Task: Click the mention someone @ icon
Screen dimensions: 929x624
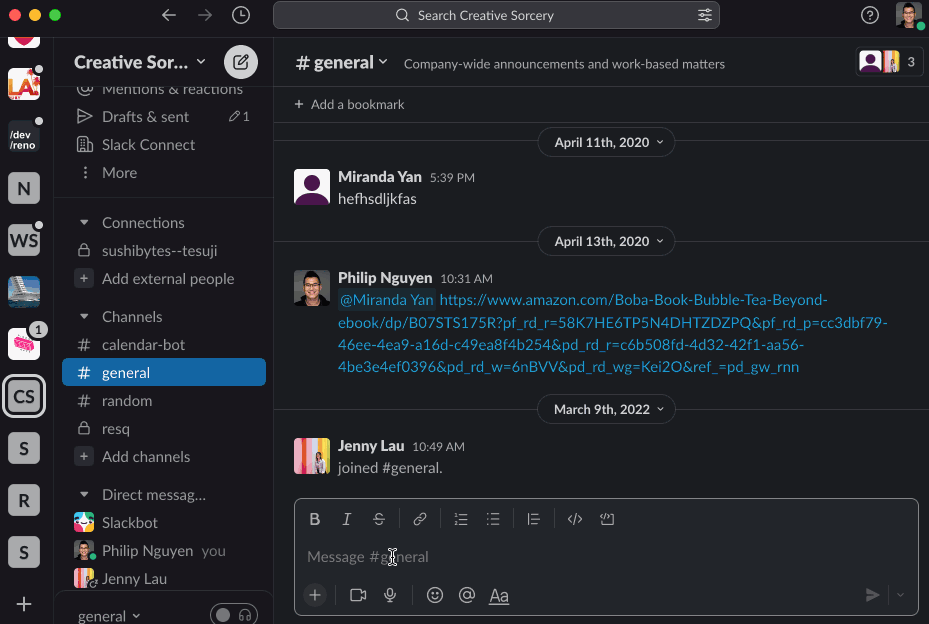Action: click(466, 595)
